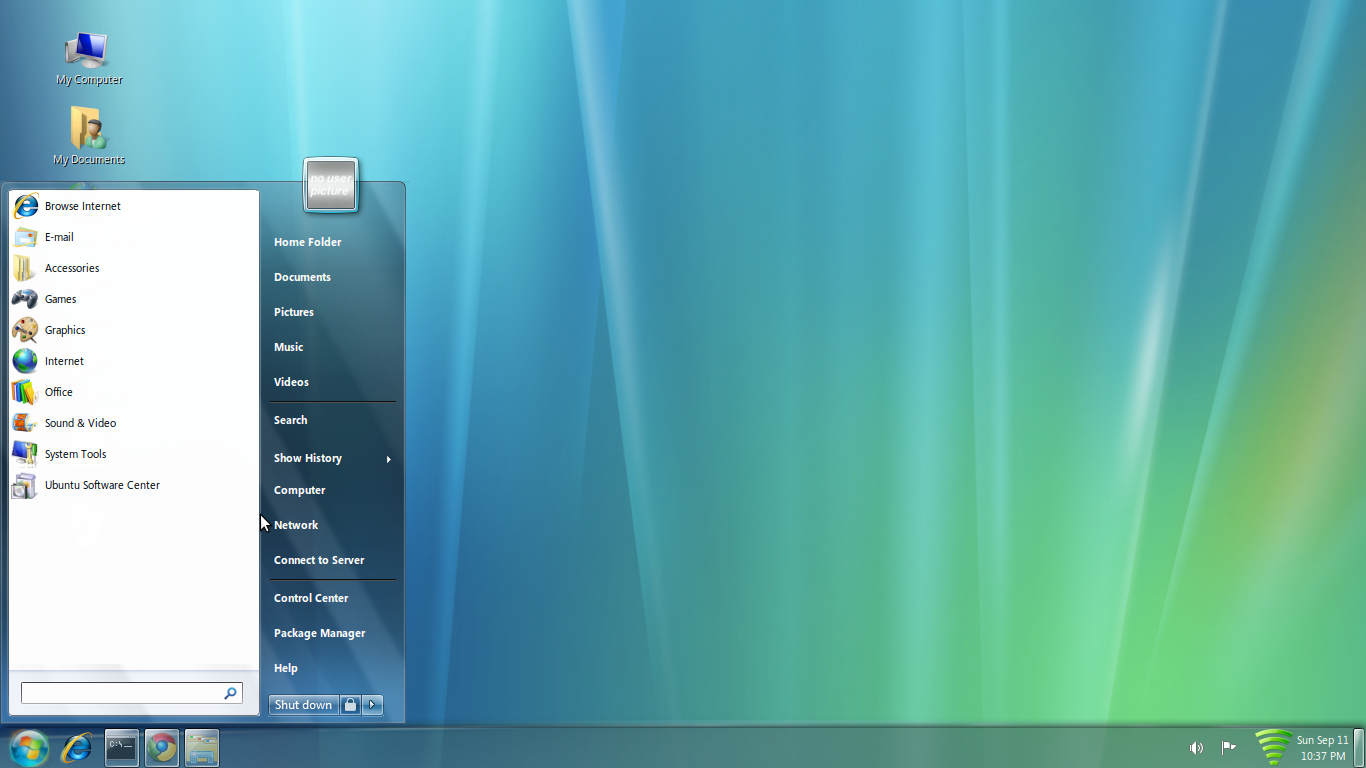Open the Accessories menu category

click(72, 267)
